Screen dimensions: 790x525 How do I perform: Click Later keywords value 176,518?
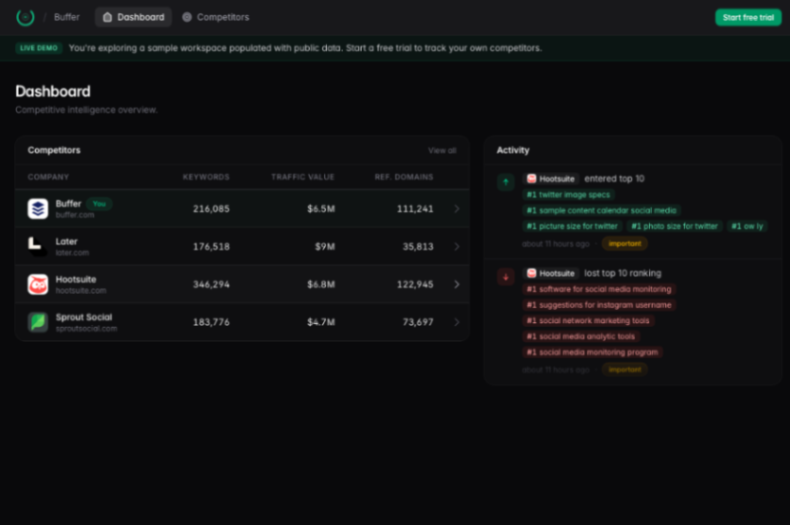pyautogui.click(x=211, y=246)
